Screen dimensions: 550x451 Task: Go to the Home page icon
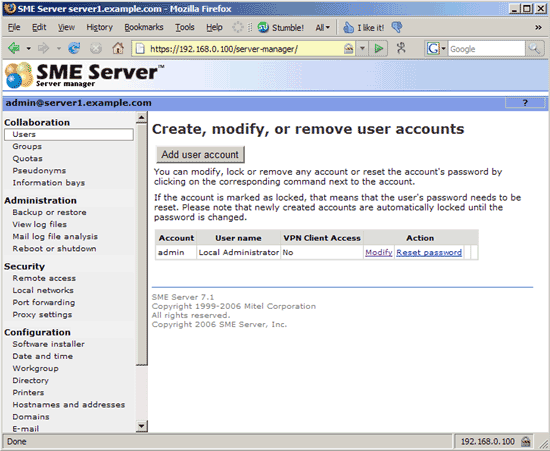118,48
